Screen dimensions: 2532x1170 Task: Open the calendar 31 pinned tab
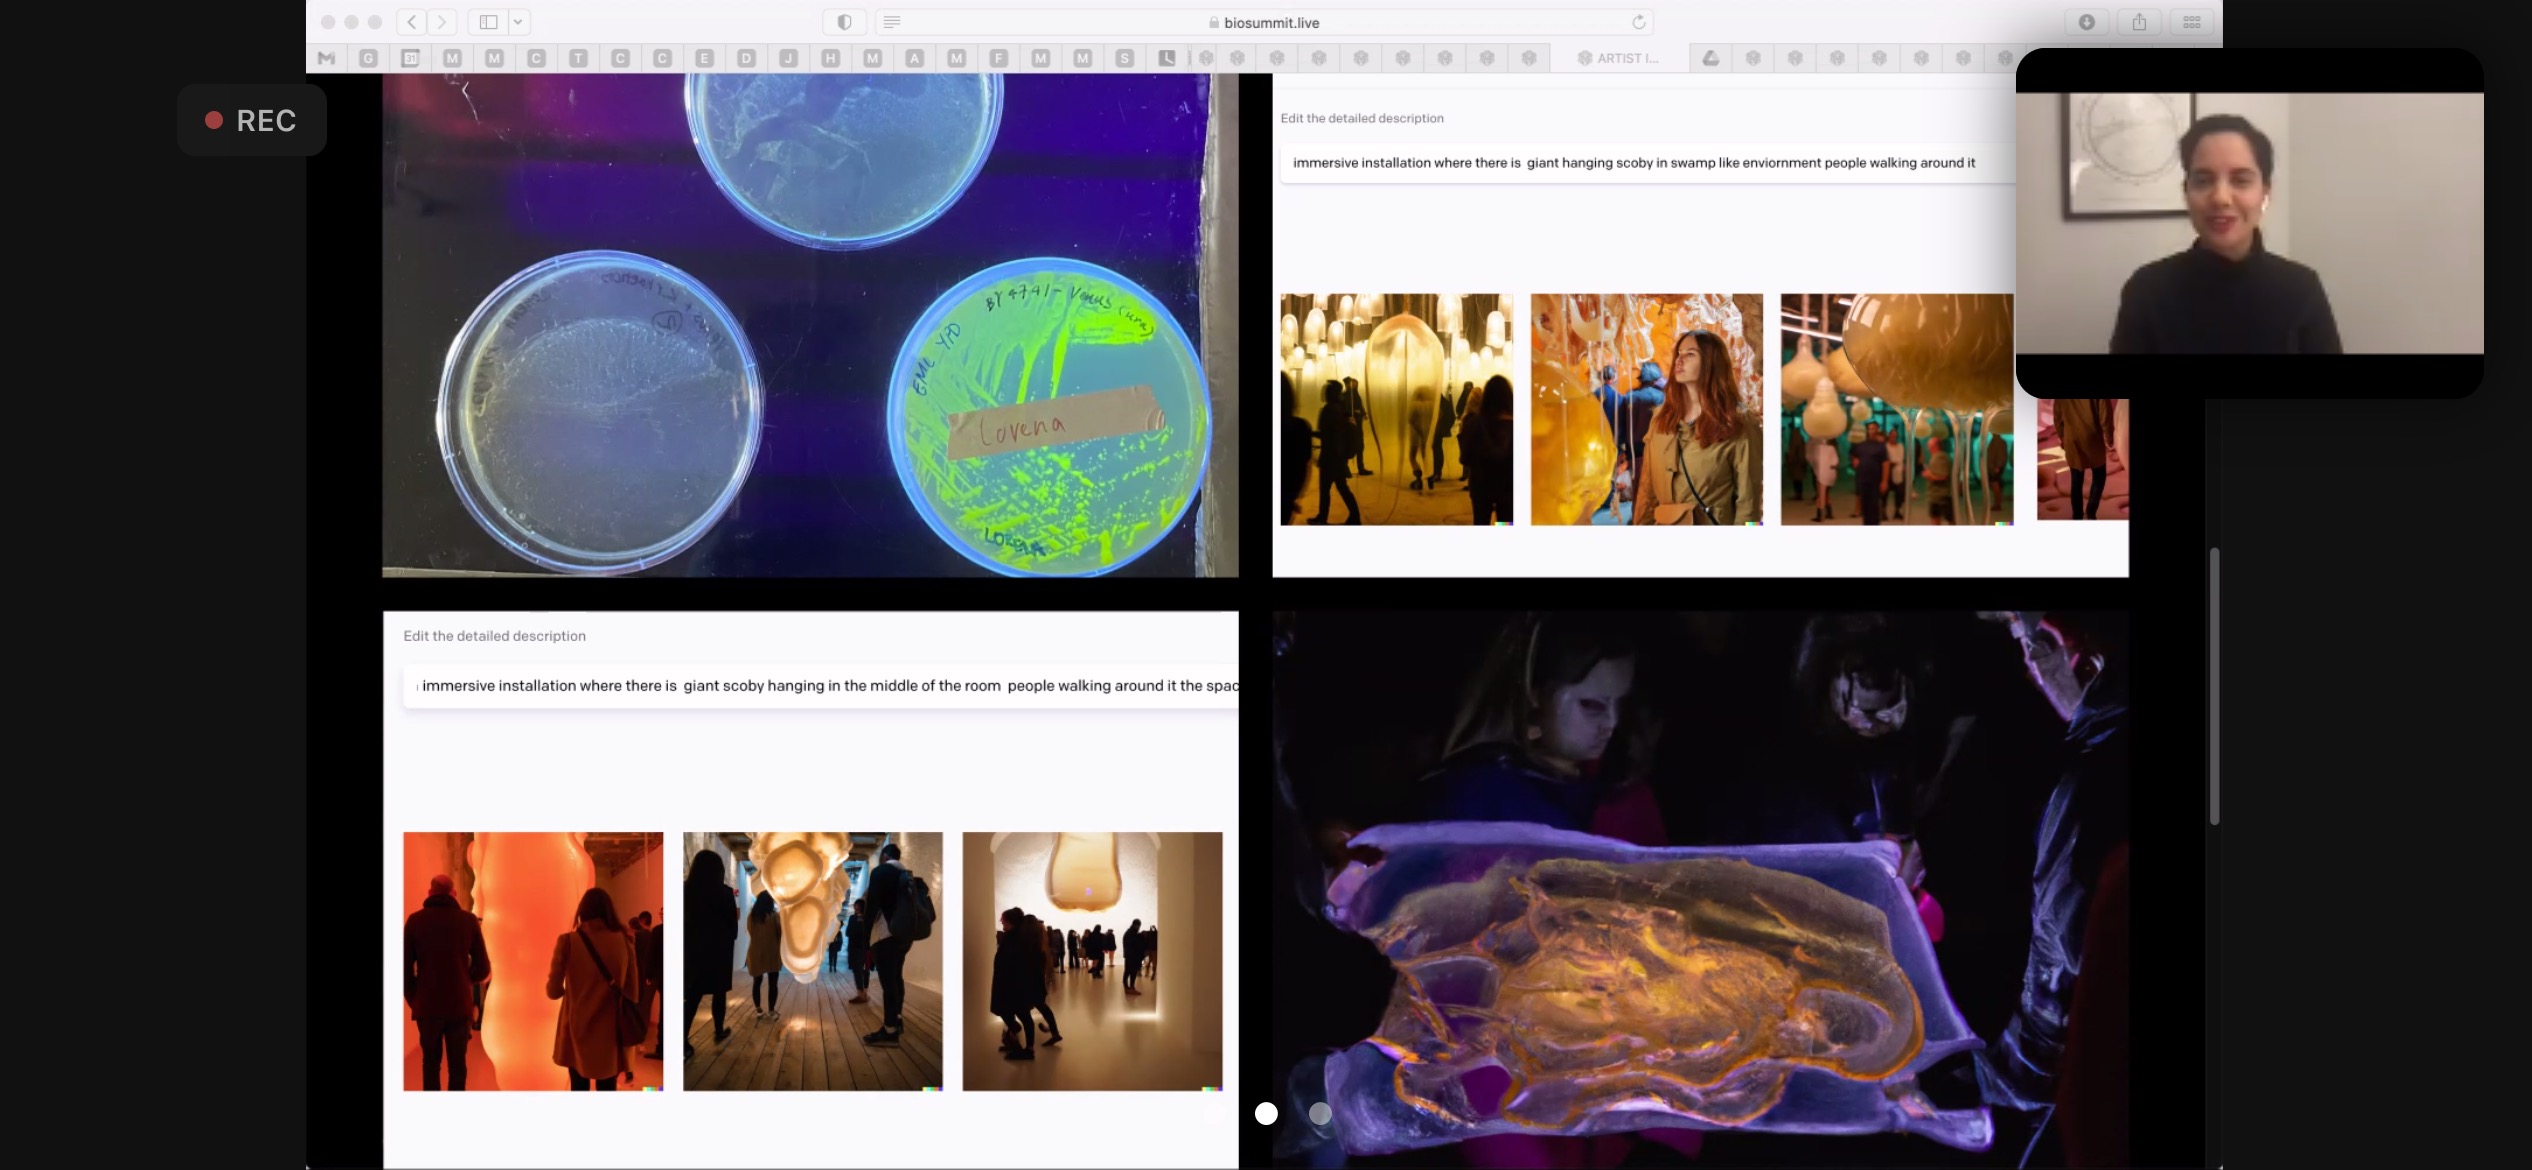click(410, 58)
